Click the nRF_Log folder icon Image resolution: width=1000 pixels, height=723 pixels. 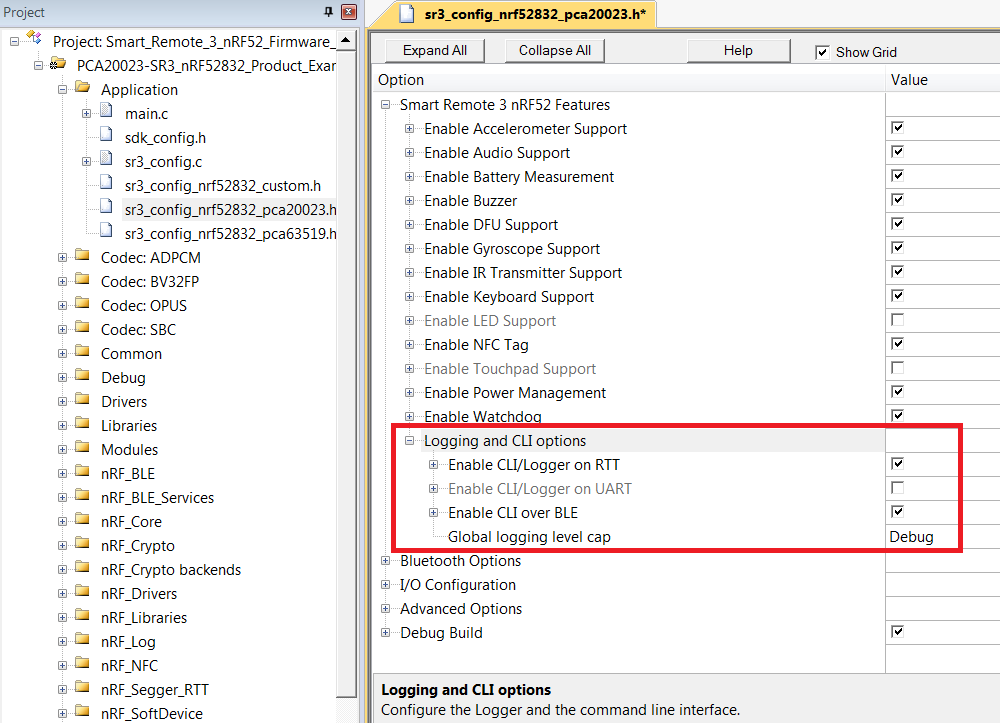click(82, 639)
